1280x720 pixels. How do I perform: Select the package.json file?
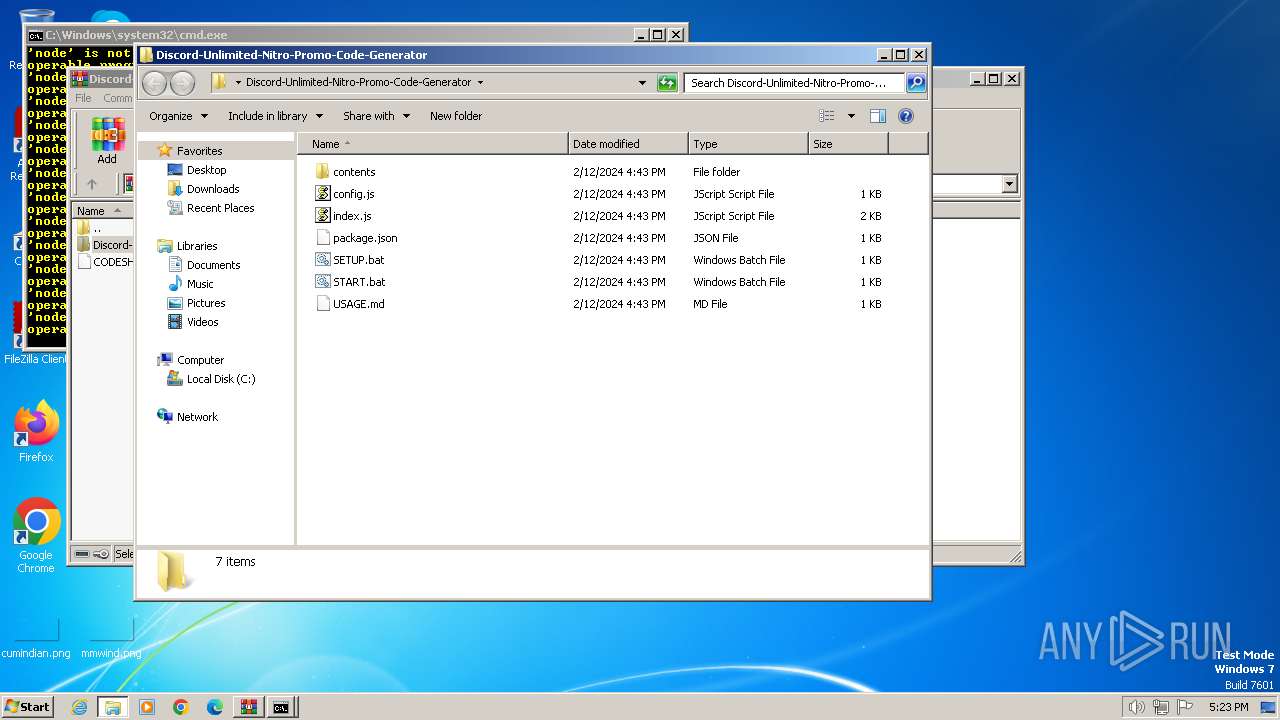pos(365,238)
